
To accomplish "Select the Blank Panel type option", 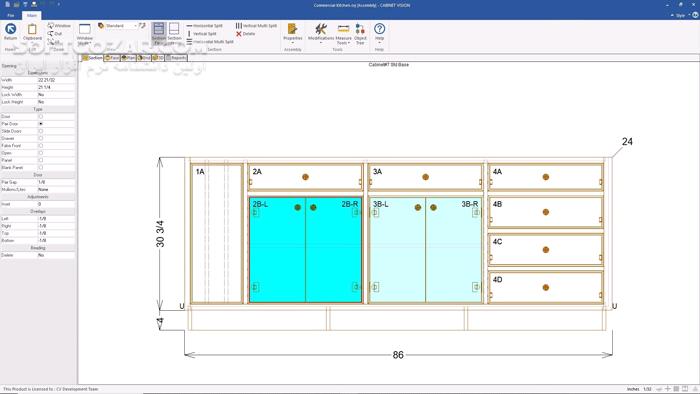I will coord(41,167).
